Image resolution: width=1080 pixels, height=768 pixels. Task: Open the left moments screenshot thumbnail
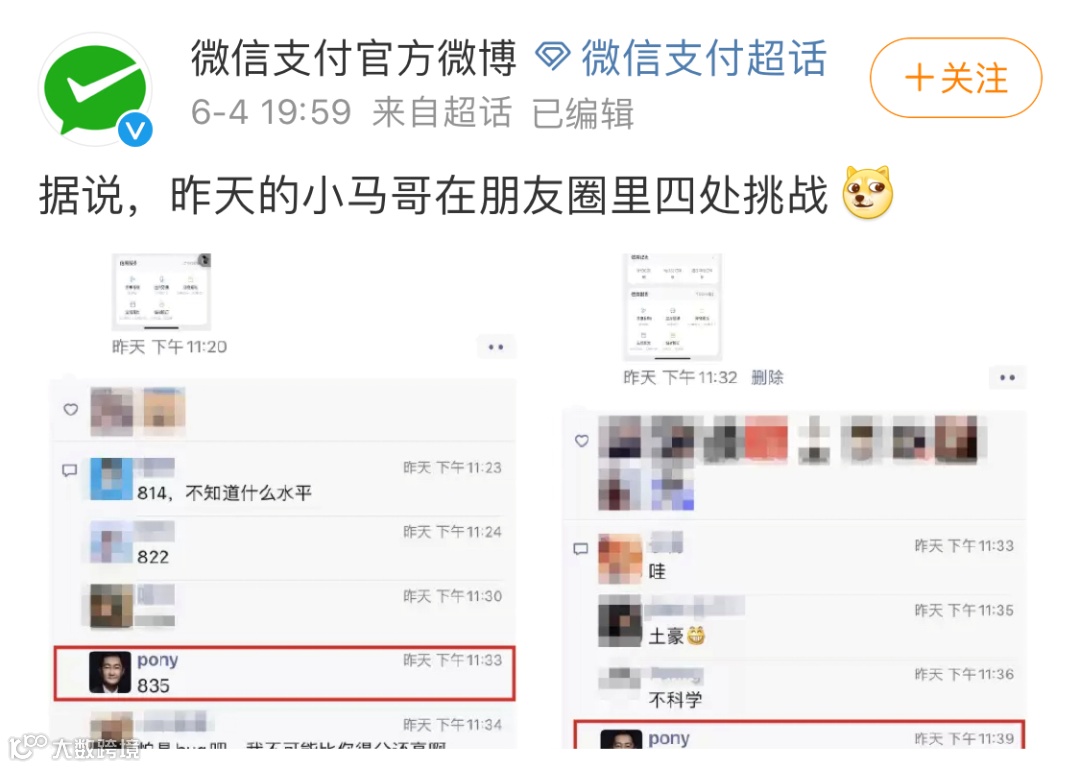point(162,291)
